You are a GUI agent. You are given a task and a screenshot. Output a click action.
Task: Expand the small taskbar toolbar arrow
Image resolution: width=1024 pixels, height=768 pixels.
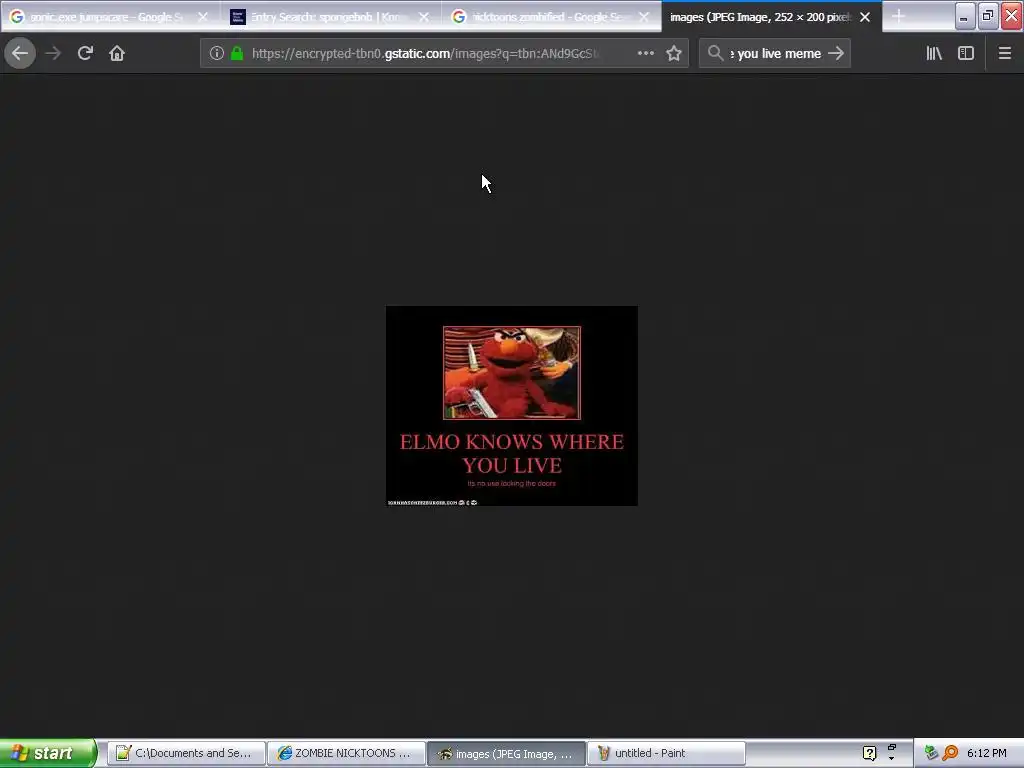click(x=892, y=759)
